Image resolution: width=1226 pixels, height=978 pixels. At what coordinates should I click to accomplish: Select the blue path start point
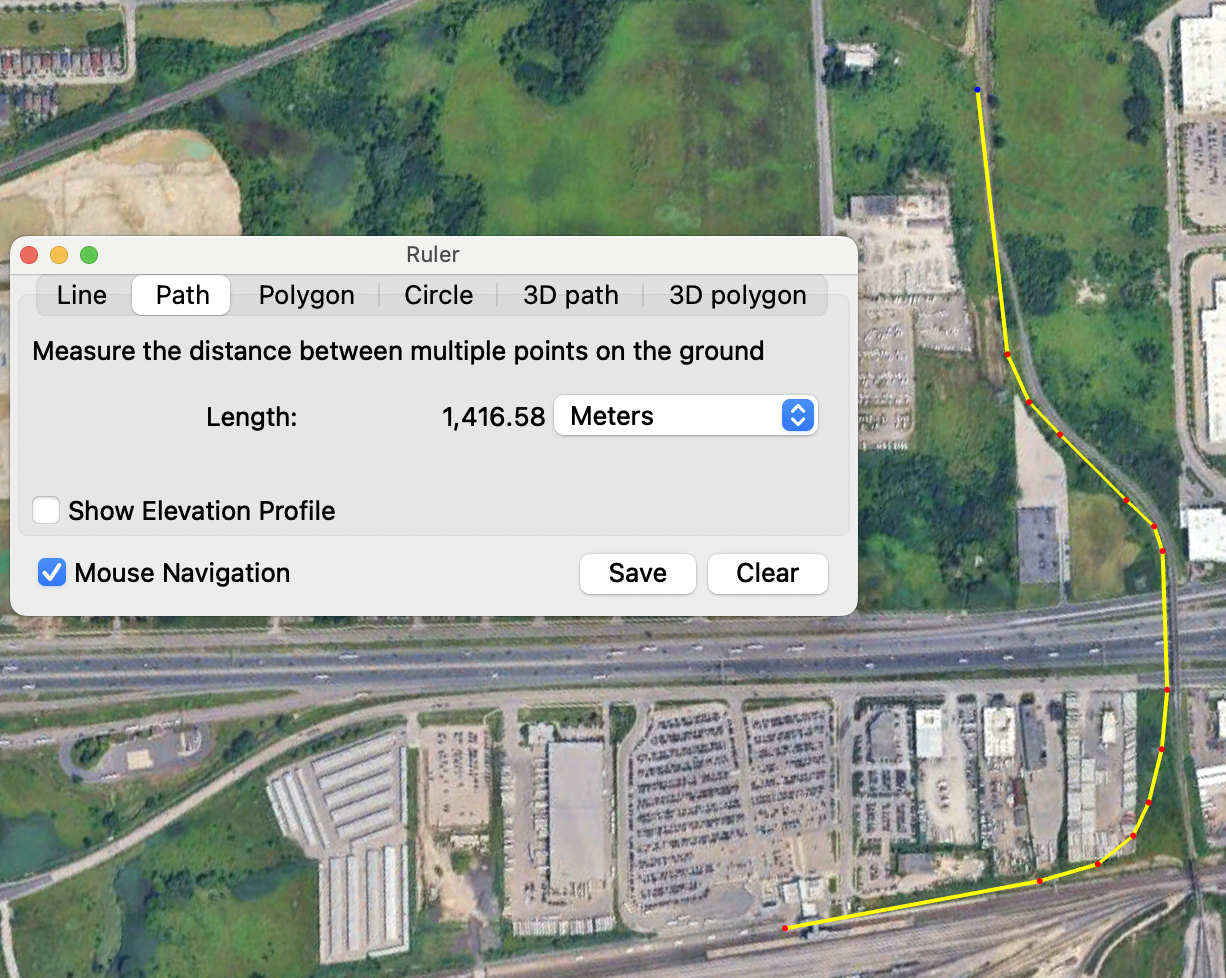click(x=978, y=90)
